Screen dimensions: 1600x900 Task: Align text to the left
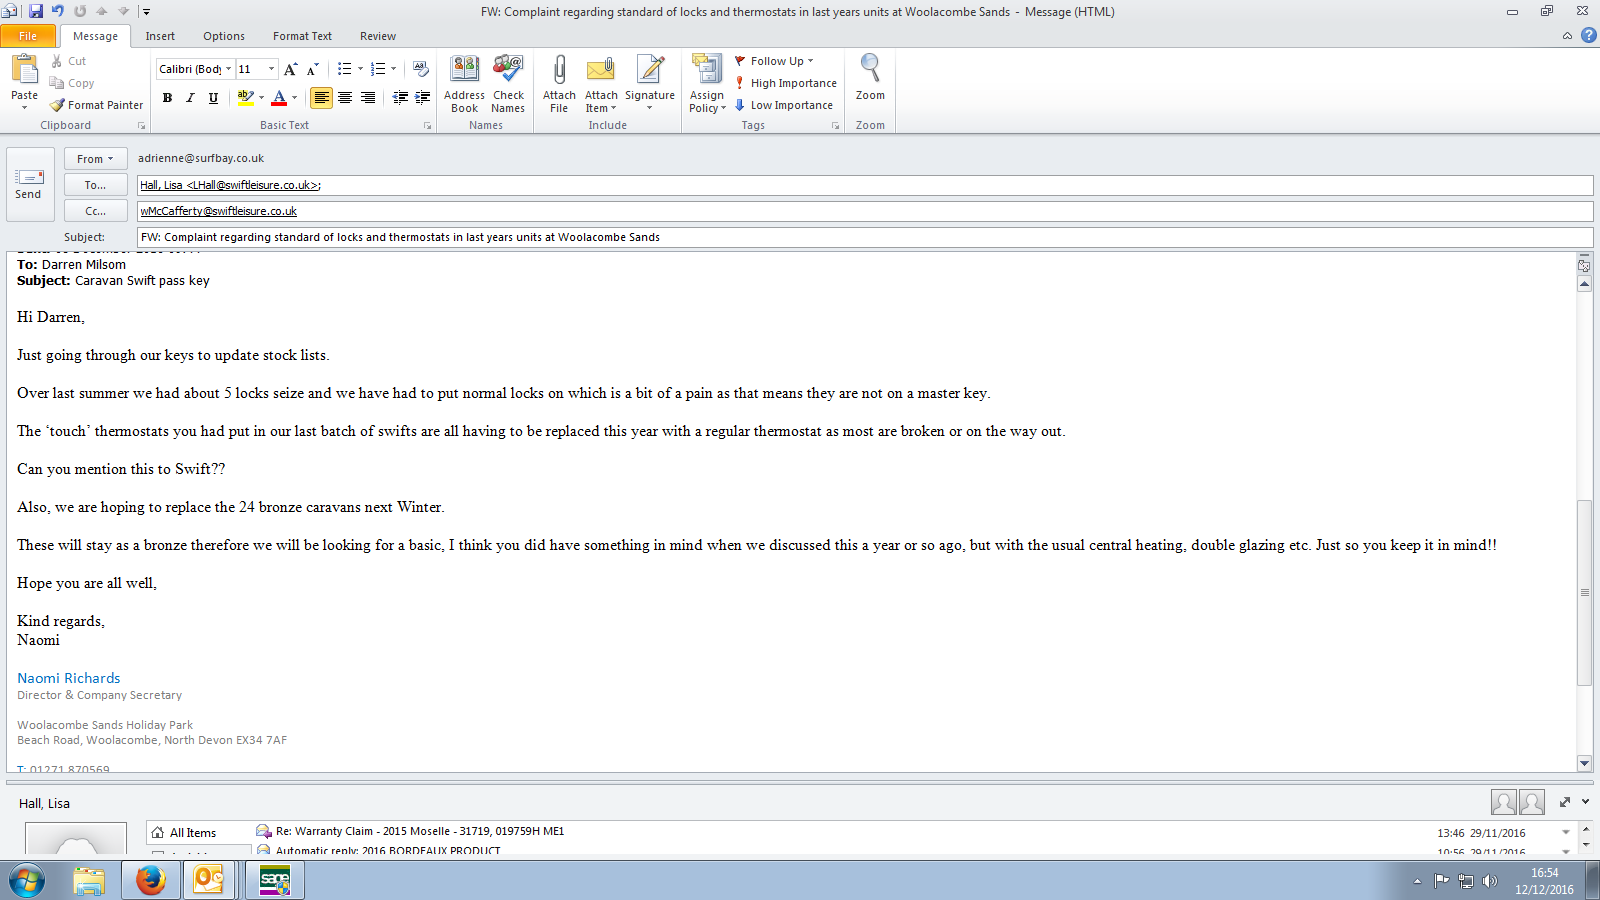click(x=321, y=97)
